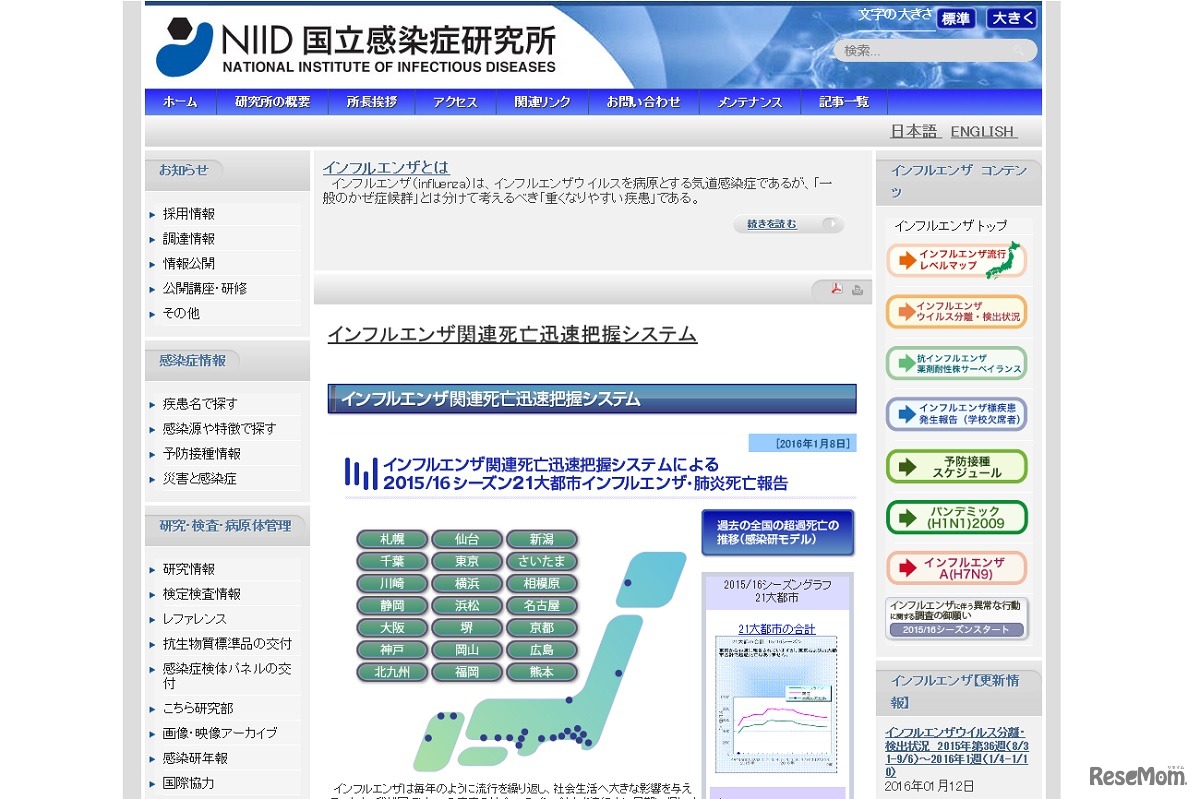Image resolution: width=1200 pixels, height=799 pixels.
Task: Open 公開講座・研修 in the sidebar
Action: point(205,288)
